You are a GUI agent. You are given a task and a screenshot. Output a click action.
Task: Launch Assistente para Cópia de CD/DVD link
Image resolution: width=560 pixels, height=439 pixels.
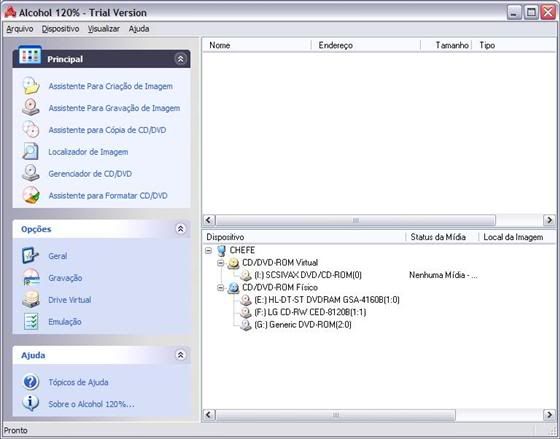[x=107, y=130]
